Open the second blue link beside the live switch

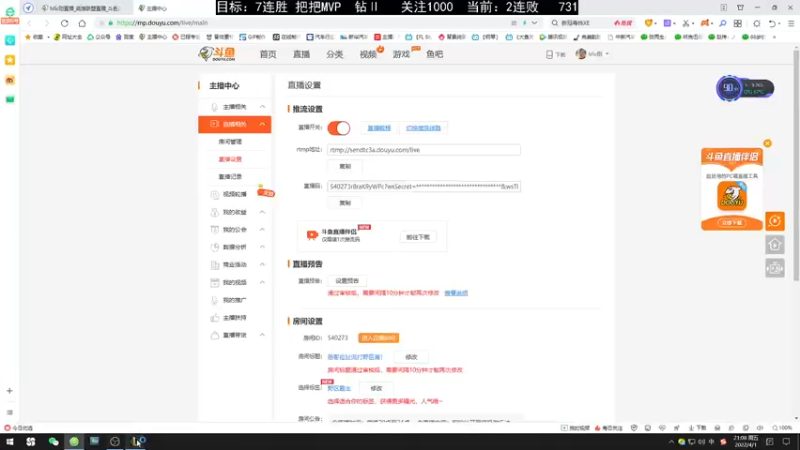(423, 128)
